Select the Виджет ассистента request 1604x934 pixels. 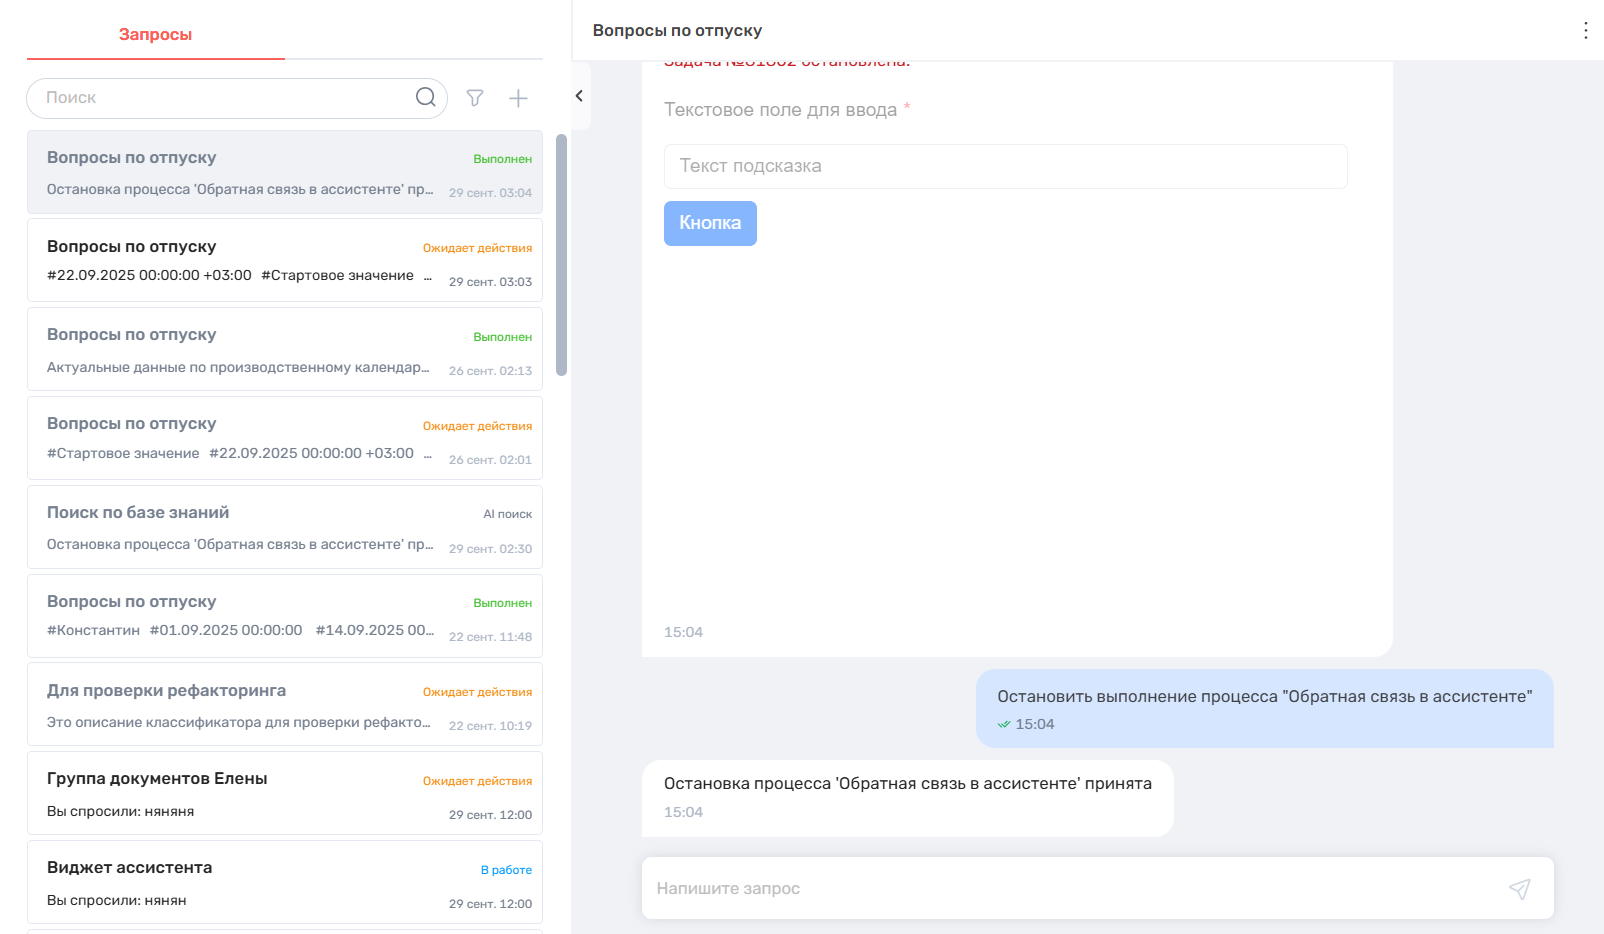285,882
